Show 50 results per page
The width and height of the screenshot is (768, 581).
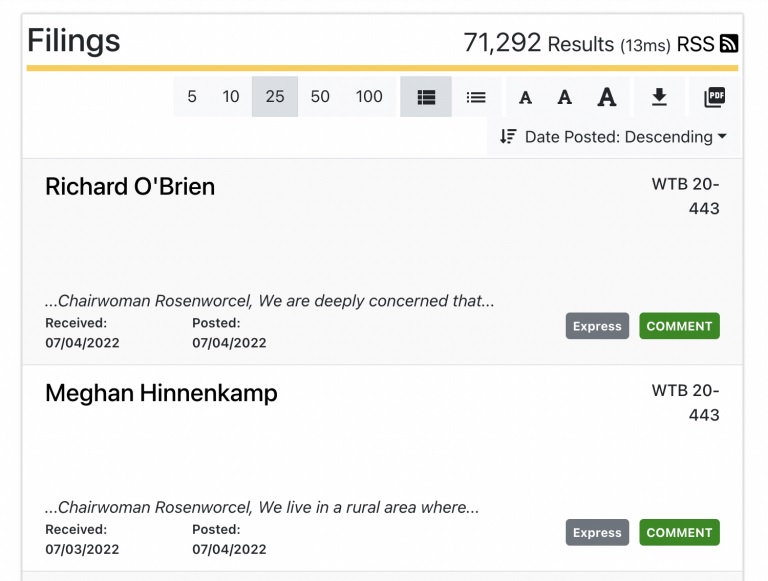[x=320, y=97]
